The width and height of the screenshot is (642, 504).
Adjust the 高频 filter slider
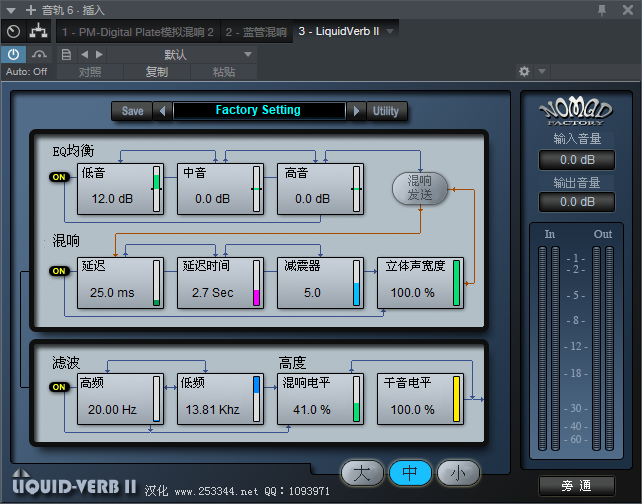pos(156,399)
